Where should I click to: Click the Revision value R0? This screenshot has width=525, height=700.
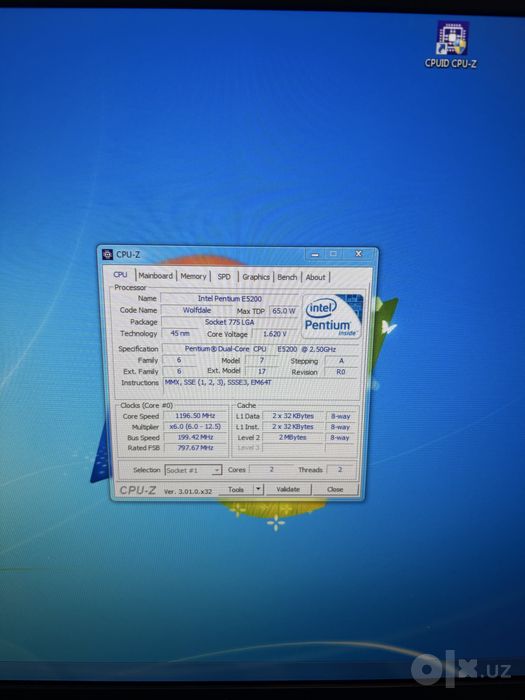coord(342,372)
